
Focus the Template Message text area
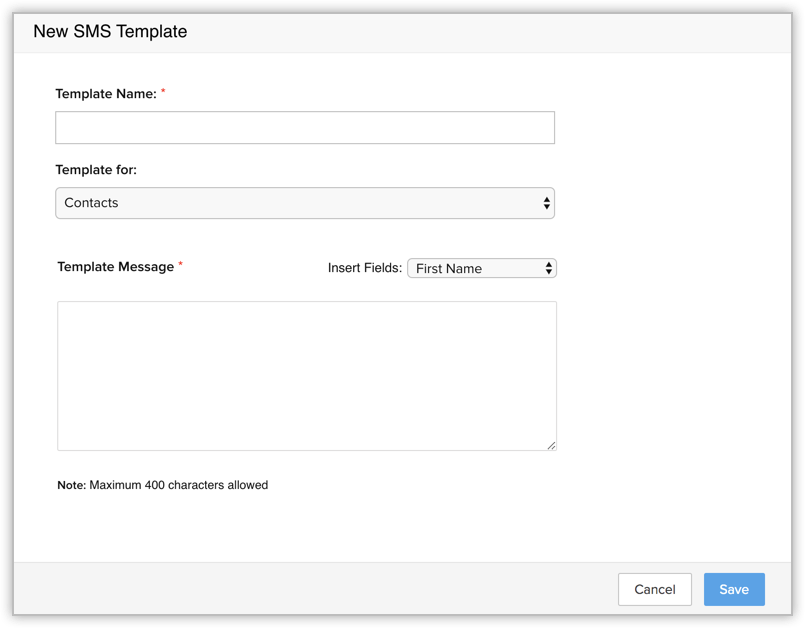point(306,375)
